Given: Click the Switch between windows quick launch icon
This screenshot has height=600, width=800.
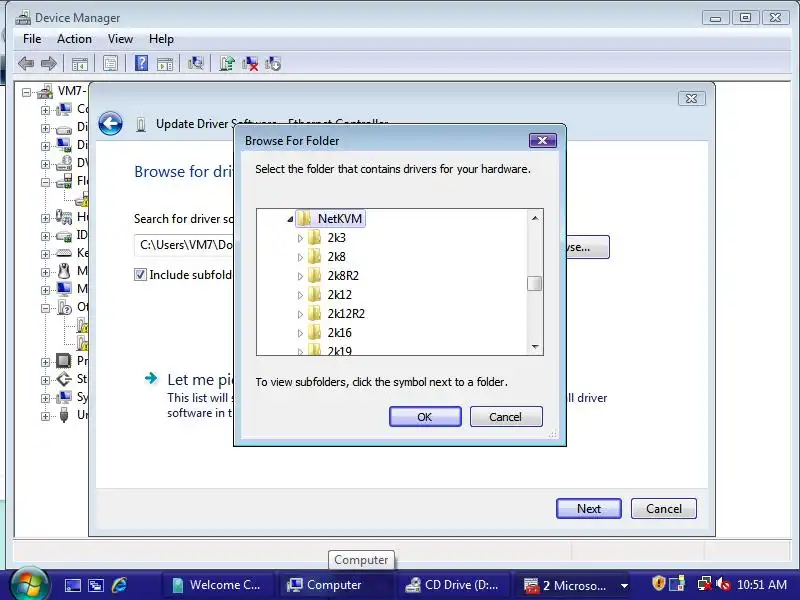Looking at the screenshot, I should [96, 585].
